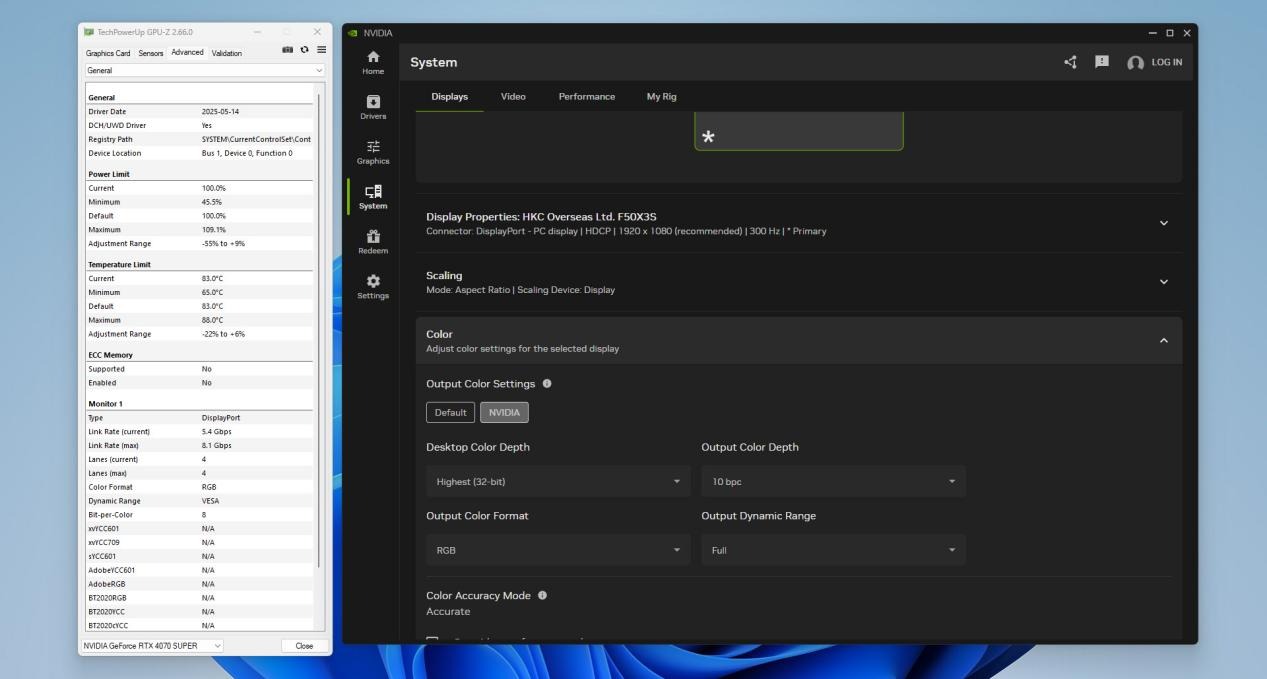1267x679 pixels.
Task: Open the feedback icon beside LOG IN
Action: [1102, 62]
